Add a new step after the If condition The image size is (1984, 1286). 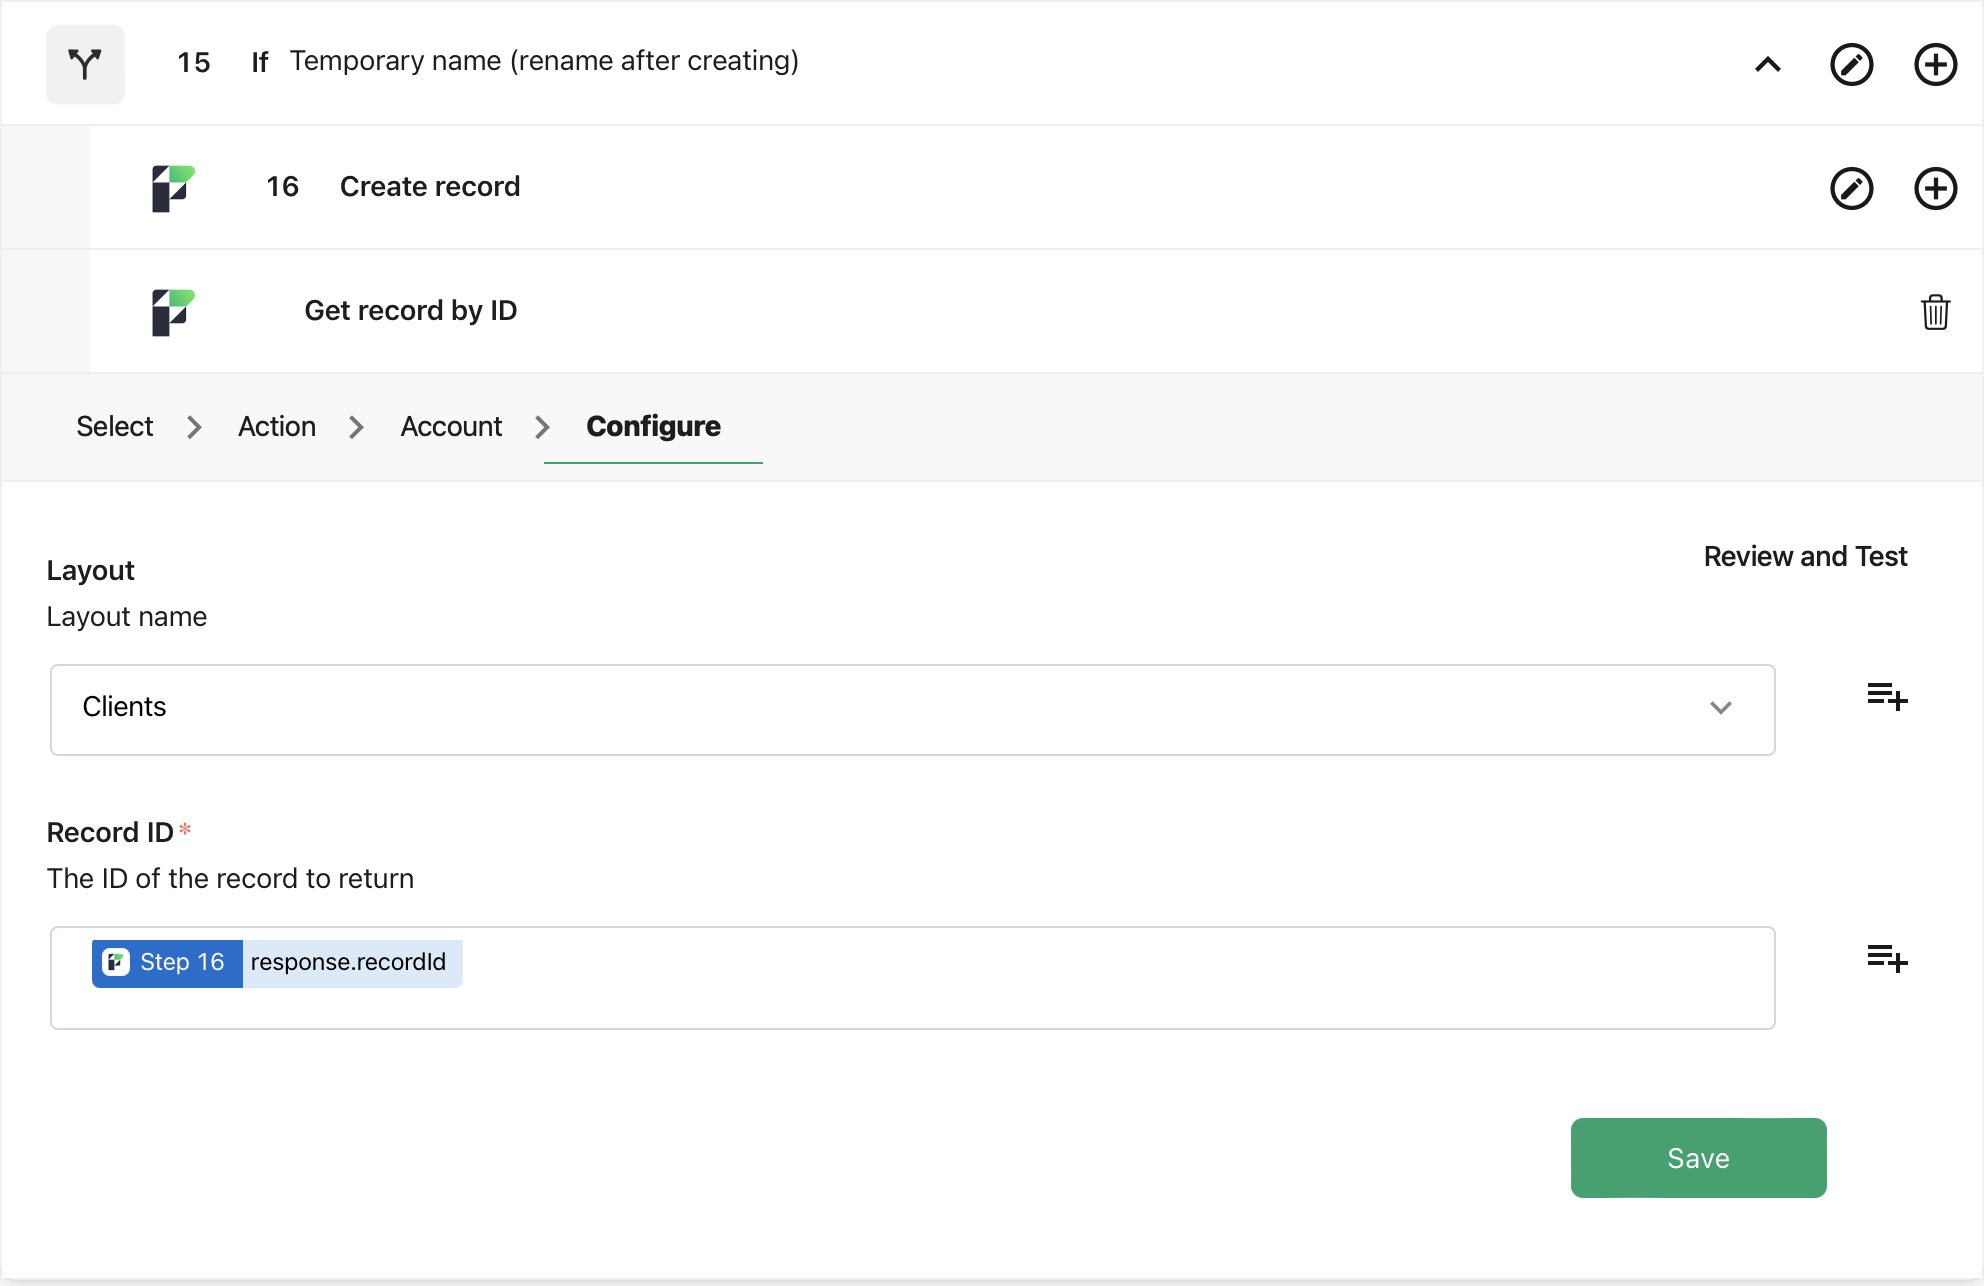[1935, 64]
